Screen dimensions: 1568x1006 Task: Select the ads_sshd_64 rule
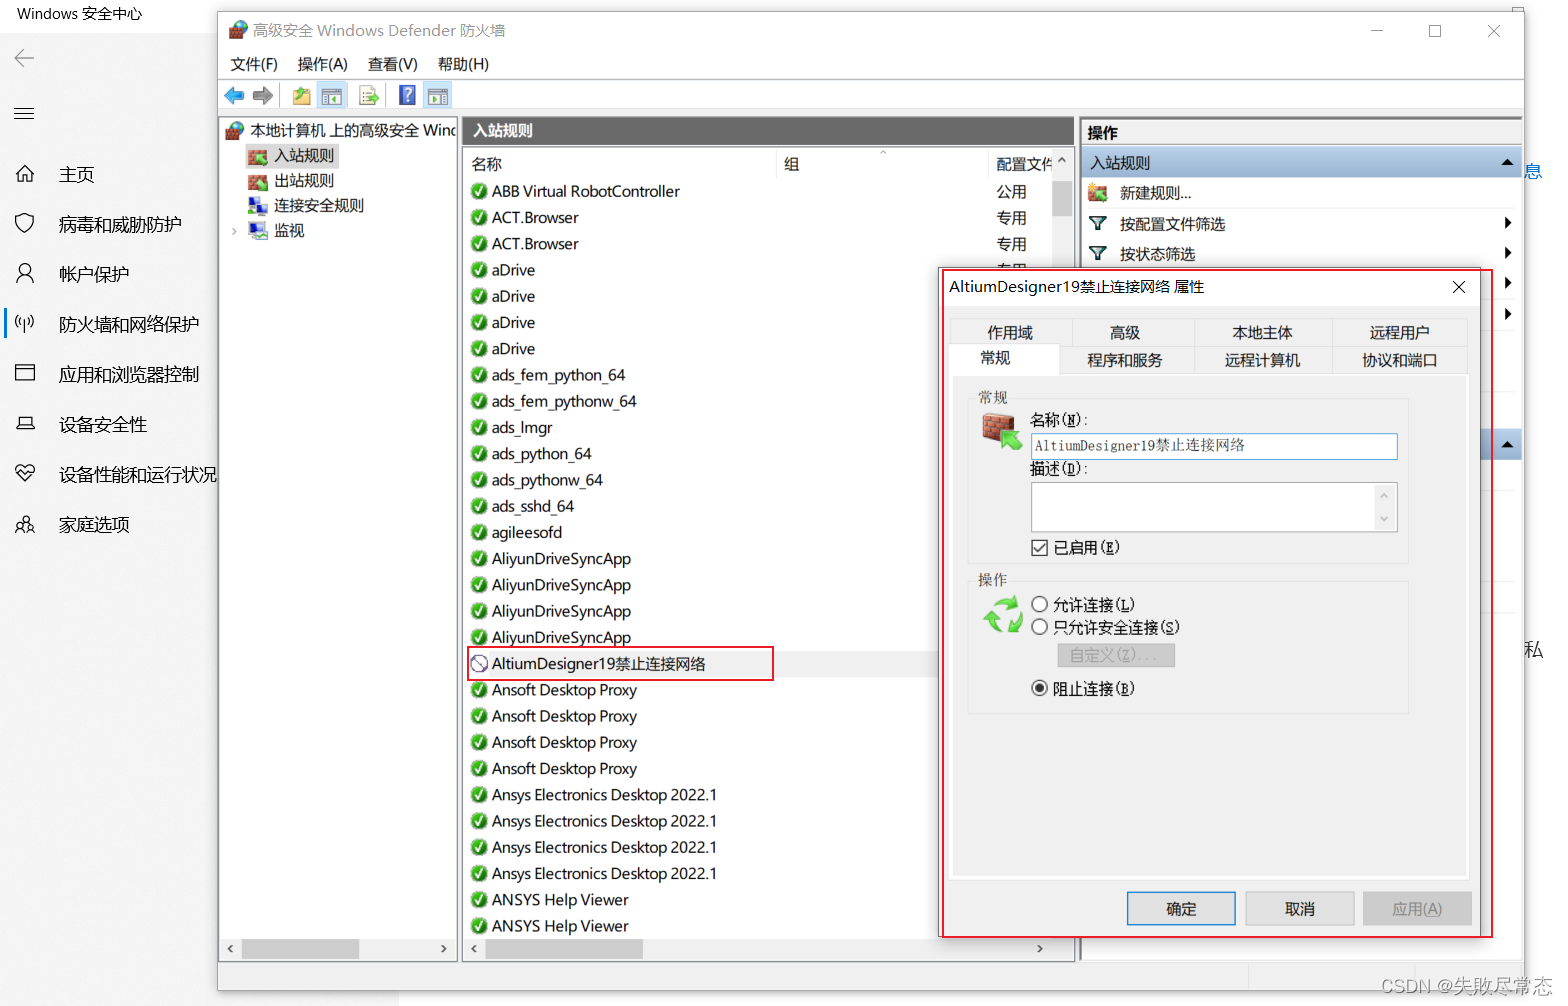(532, 507)
